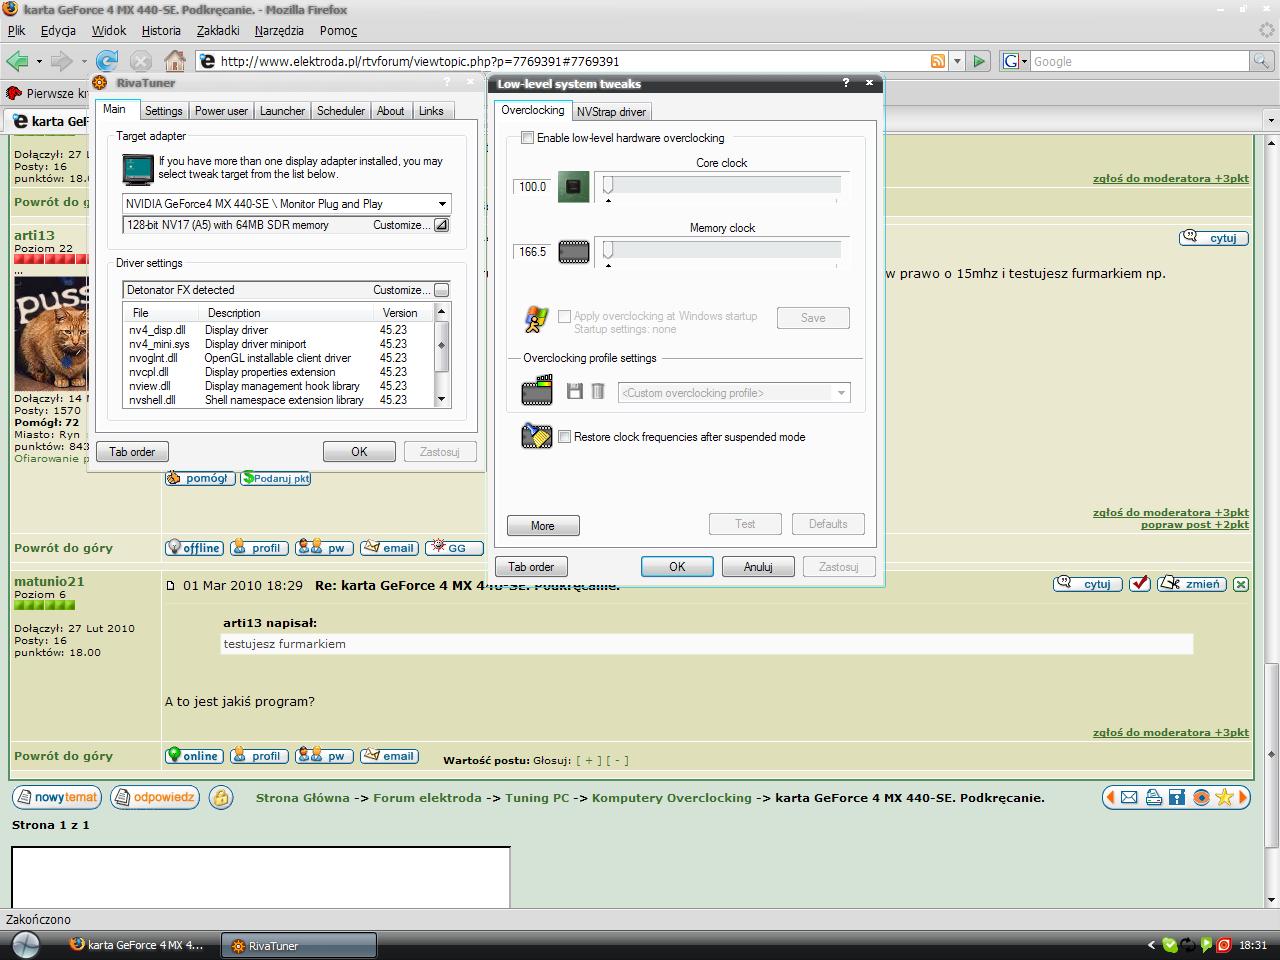Show hidden system tray icons
This screenshot has height=960, width=1280.
[1151, 945]
